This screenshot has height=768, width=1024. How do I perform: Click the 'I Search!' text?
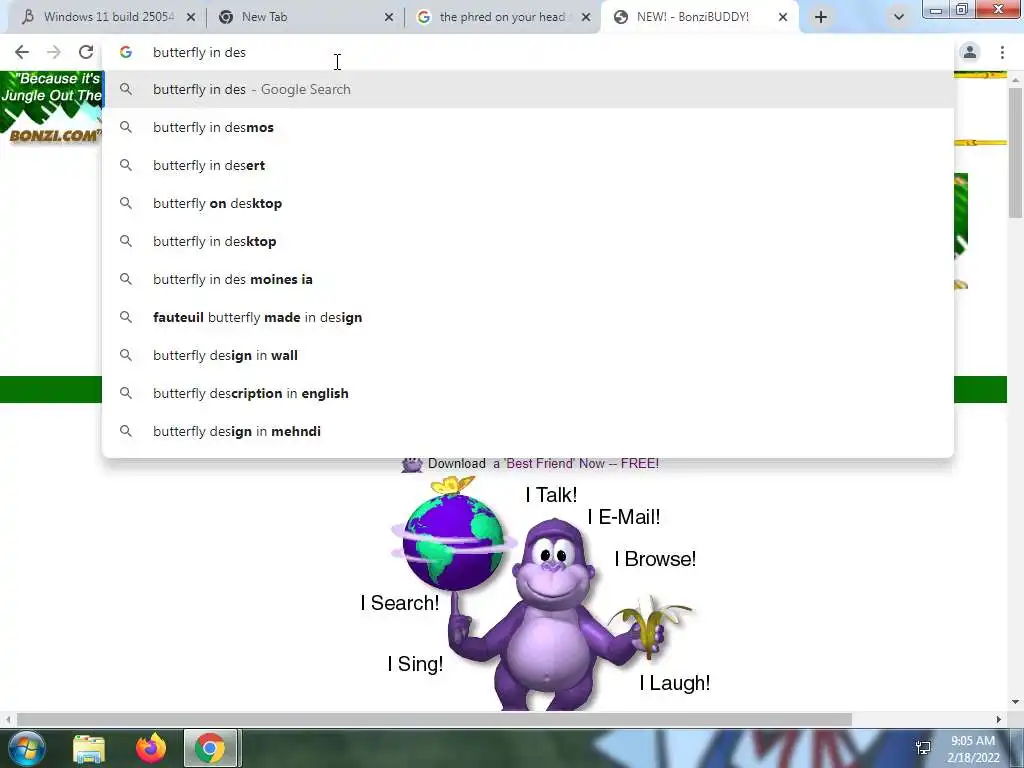coord(400,603)
